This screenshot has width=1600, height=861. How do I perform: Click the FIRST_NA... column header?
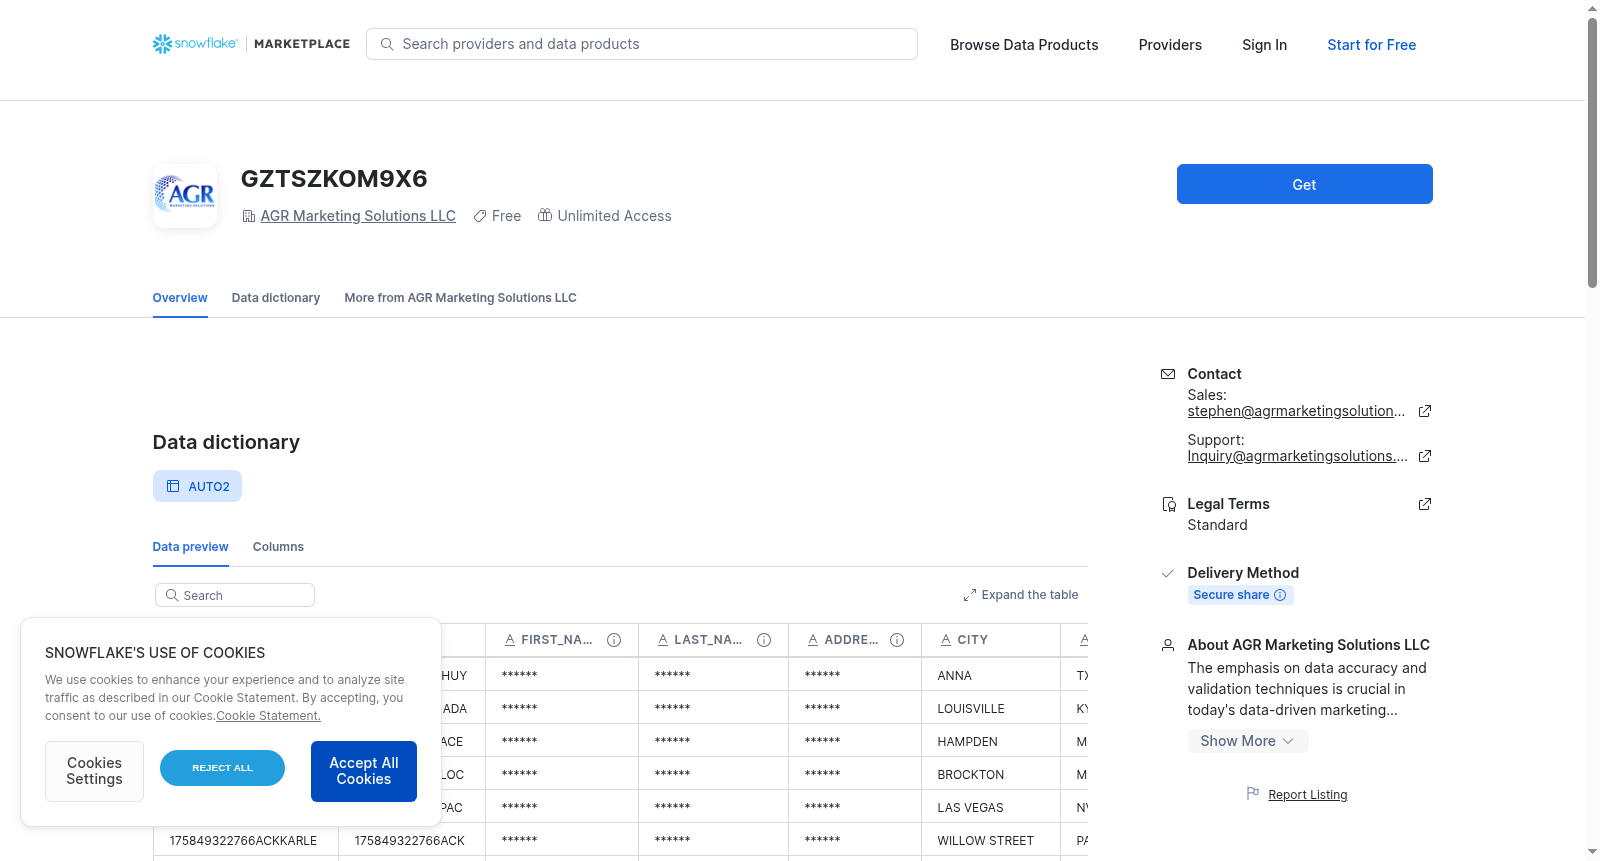pyautogui.click(x=561, y=640)
